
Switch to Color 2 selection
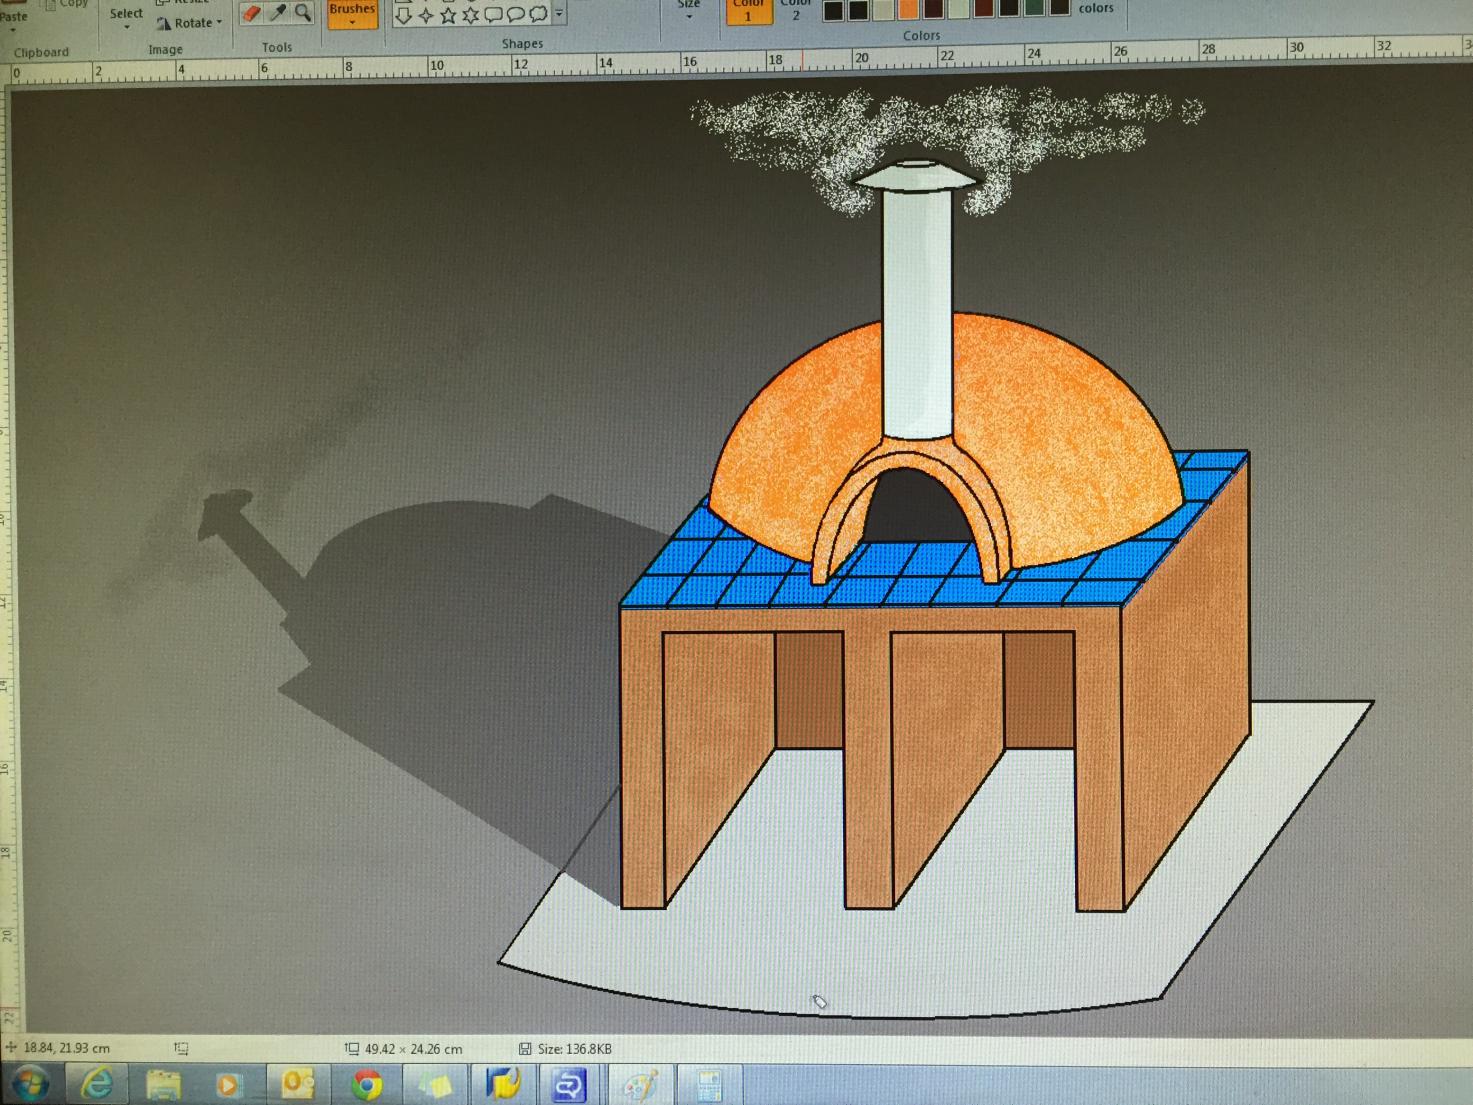point(796,11)
